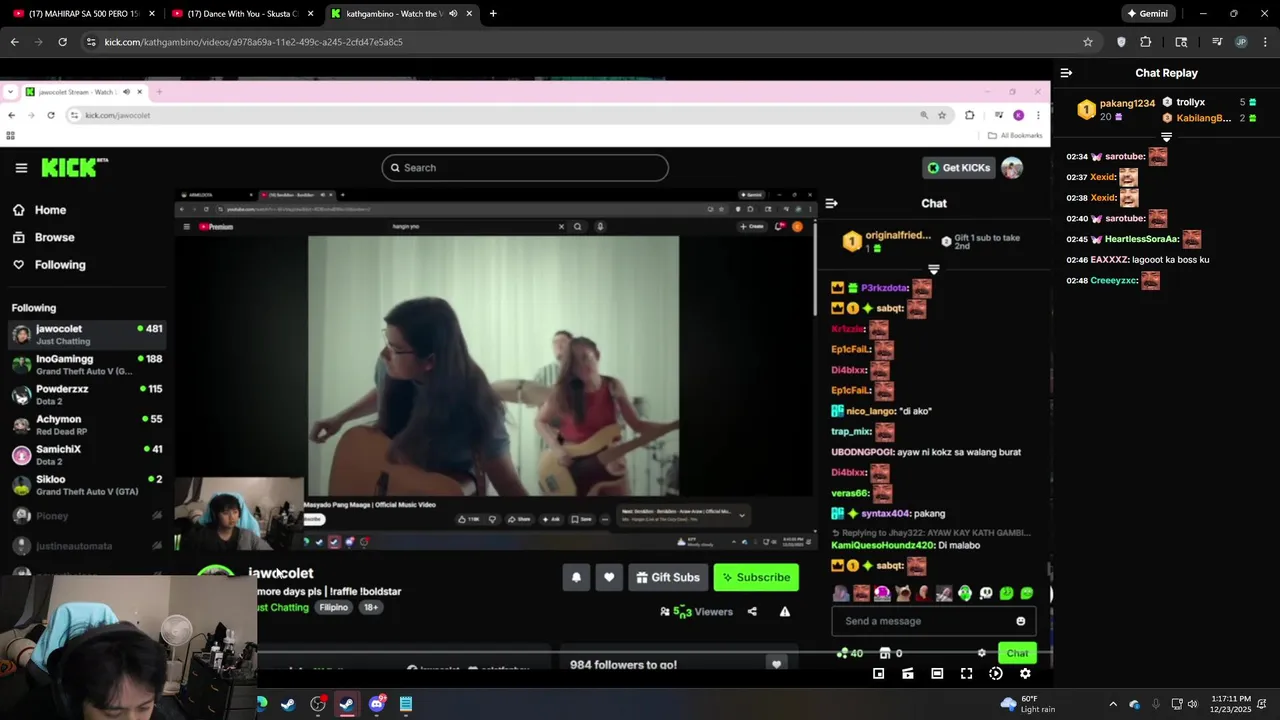Image resolution: width=1280 pixels, height=720 pixels.
Task: Close the 'Dance With You' tab
Action: (310, 14)
